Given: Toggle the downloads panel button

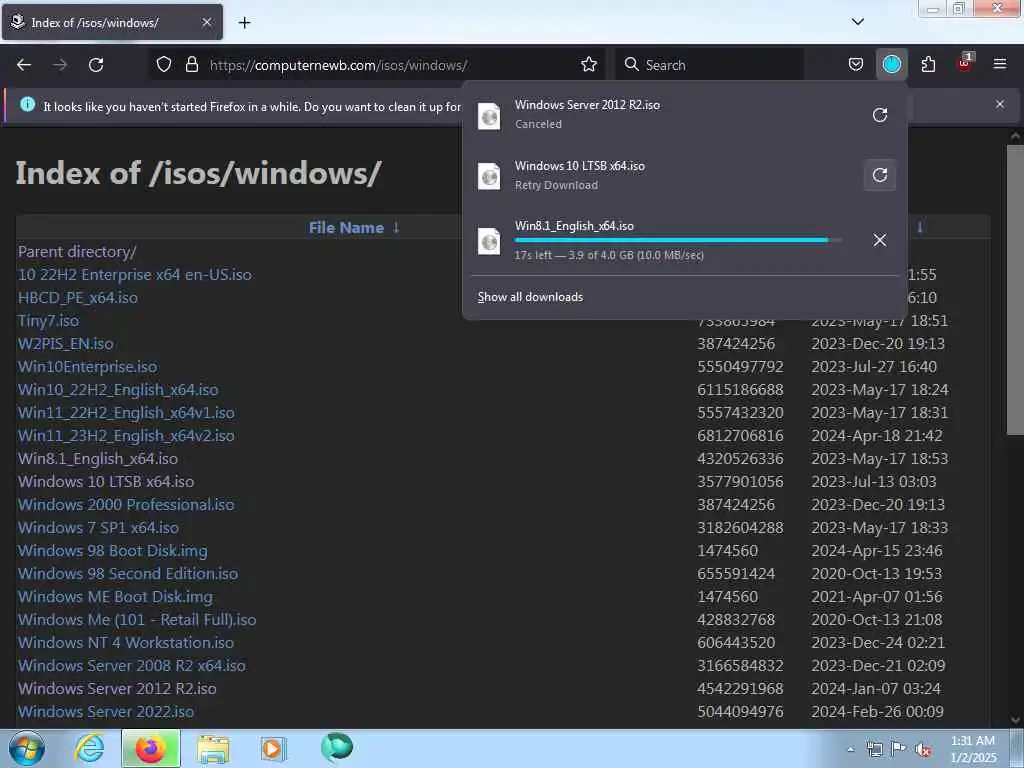Looking at the screenshot, I should pos(891,65).
